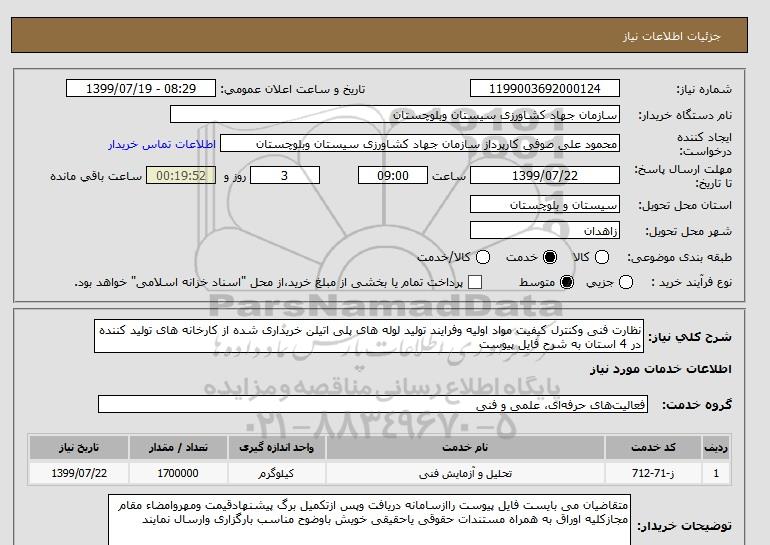Click the واحد اندازه گیری column header
The width and height of the screenshot is (770, 545).
pos(276,447)
